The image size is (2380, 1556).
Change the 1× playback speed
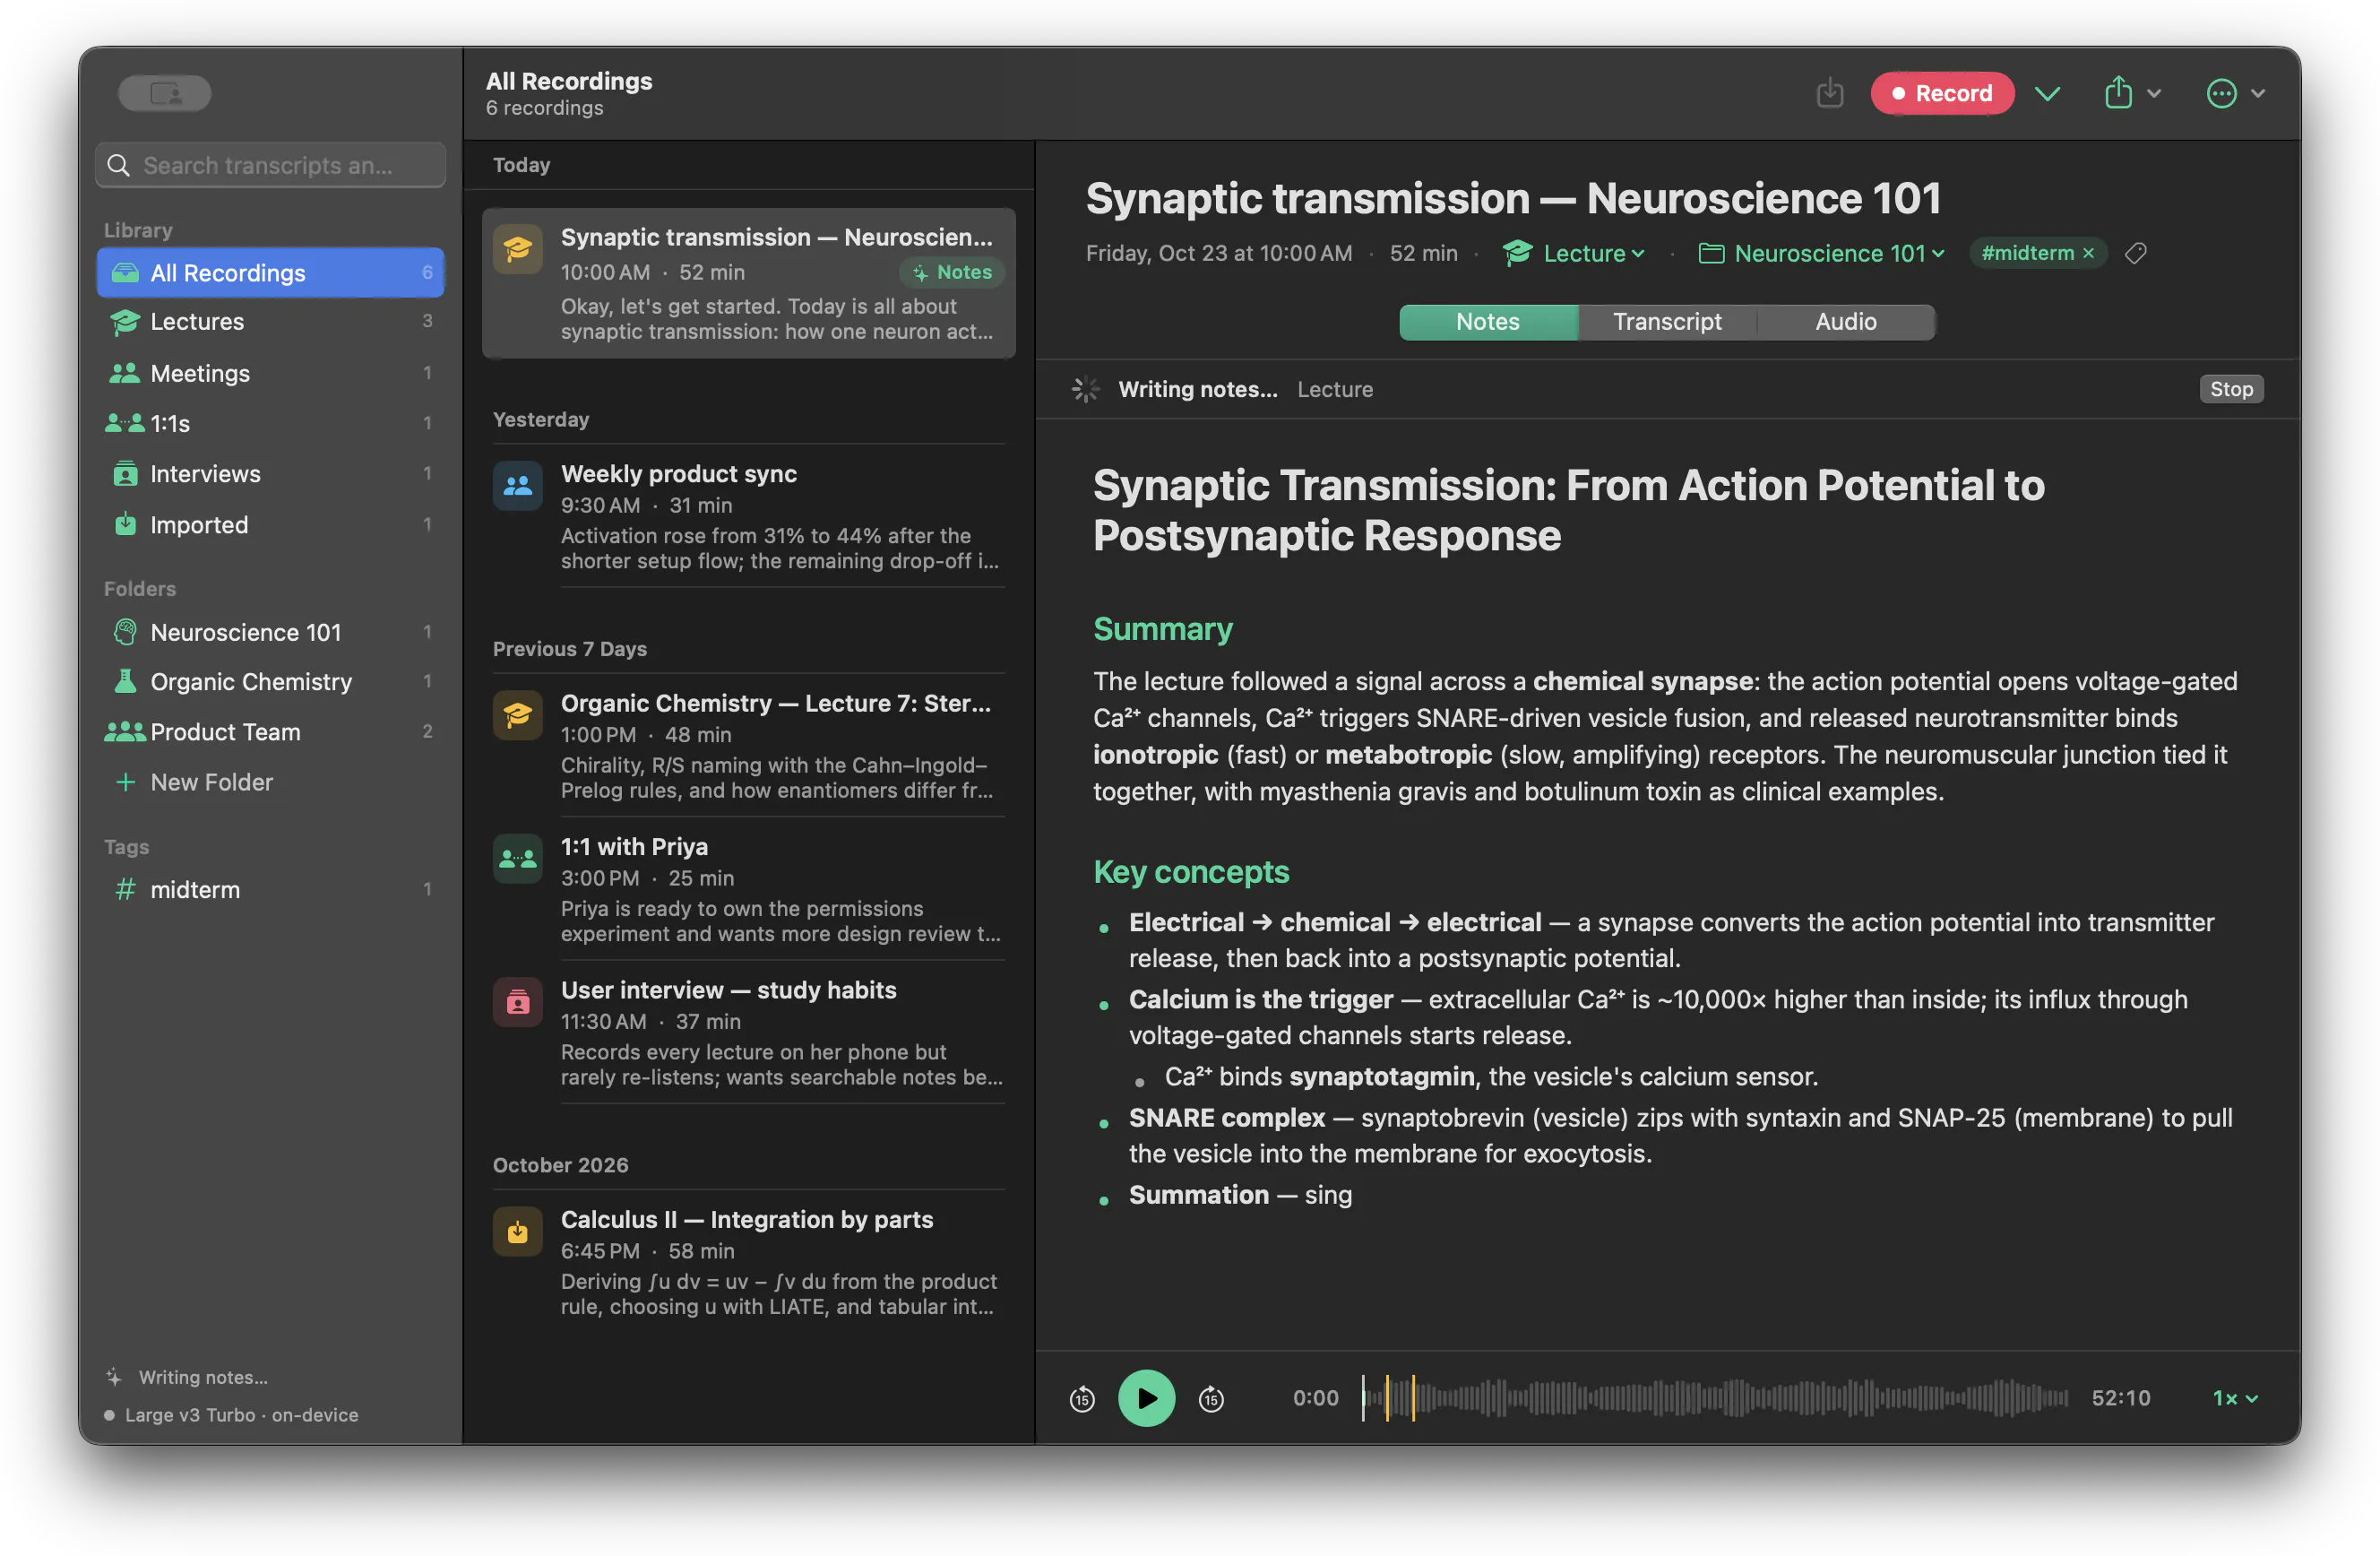click(x=2234, y=1398)
